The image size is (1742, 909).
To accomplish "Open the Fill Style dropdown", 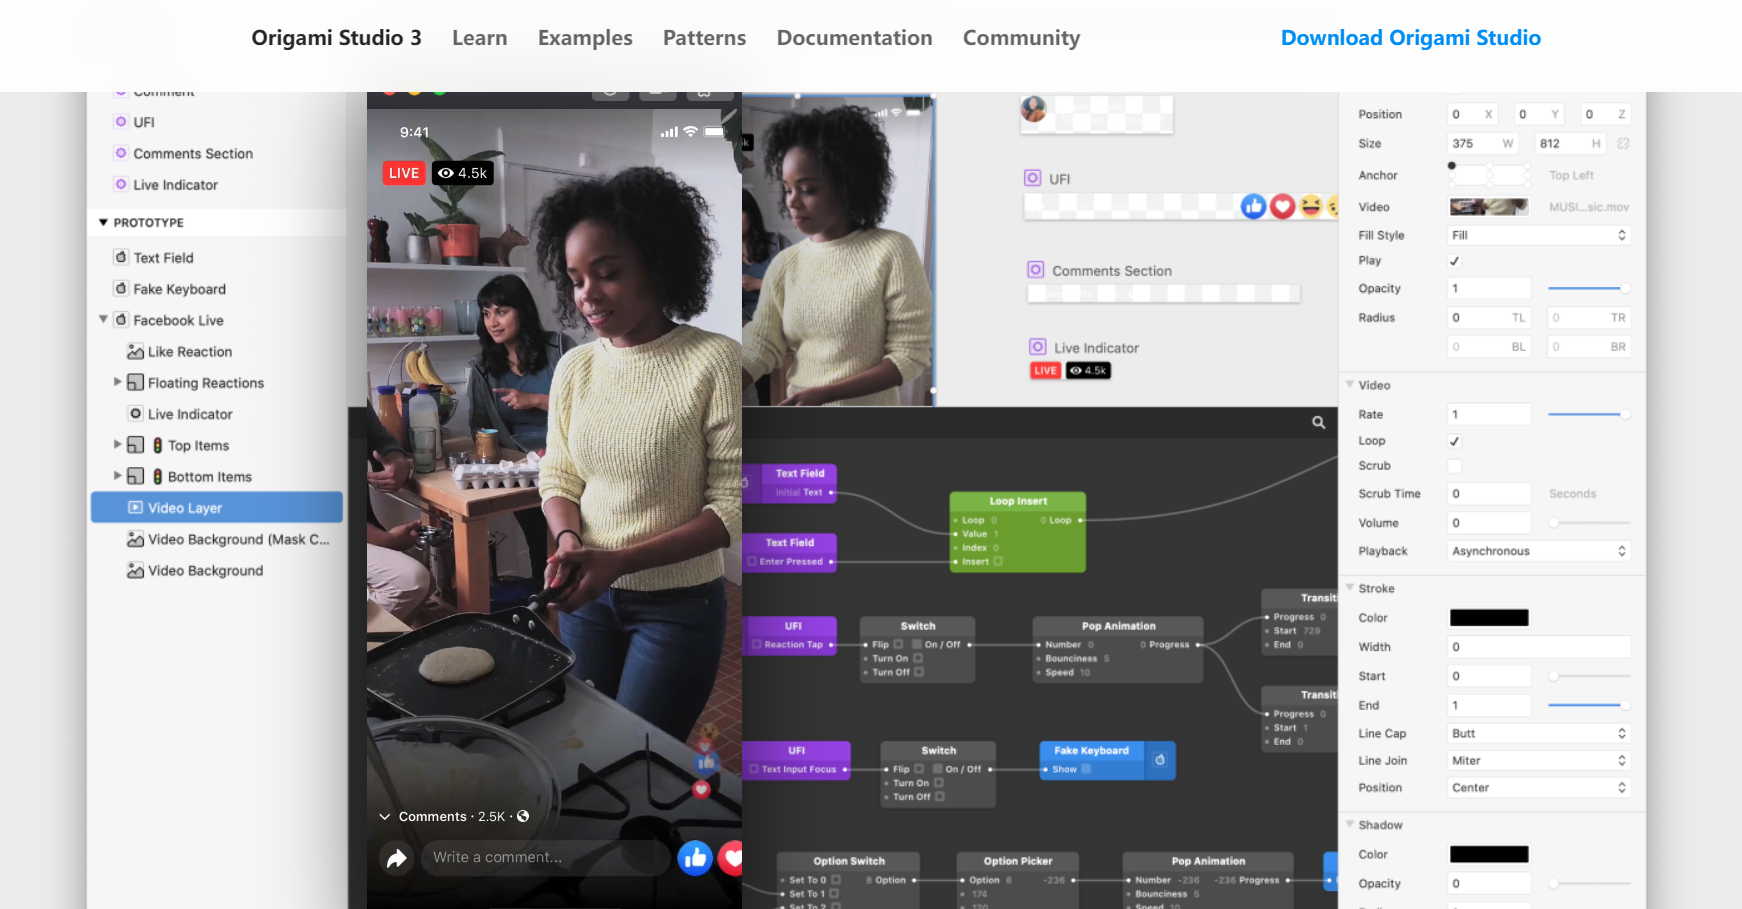I will (1538, 235).
